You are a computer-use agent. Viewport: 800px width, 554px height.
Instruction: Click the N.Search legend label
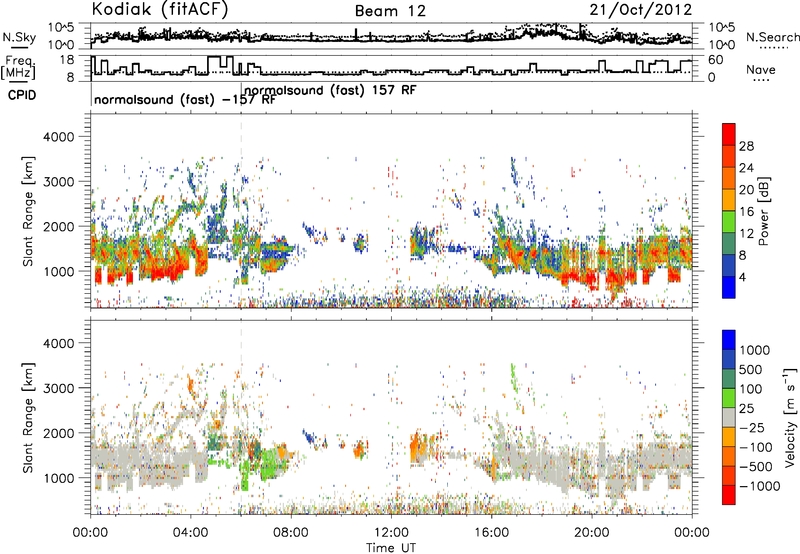coord(772,37)
